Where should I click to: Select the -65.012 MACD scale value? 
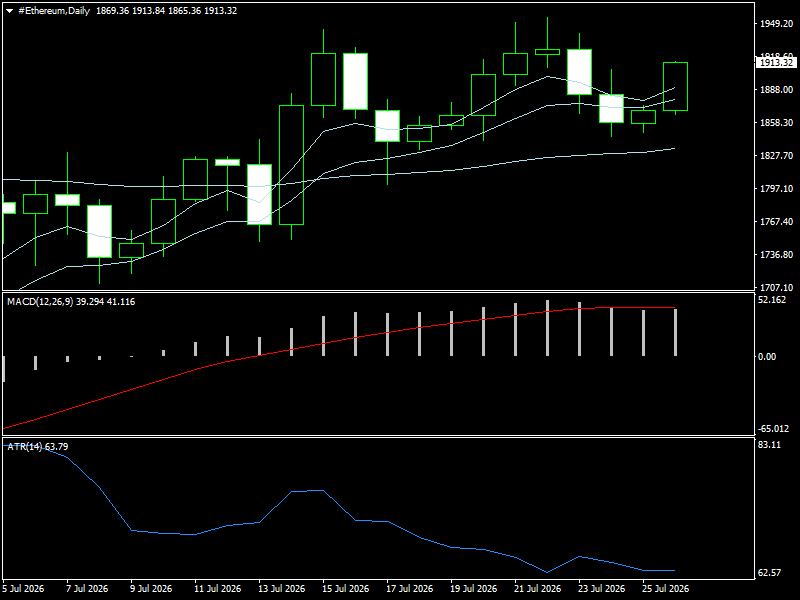coord(773,429)
